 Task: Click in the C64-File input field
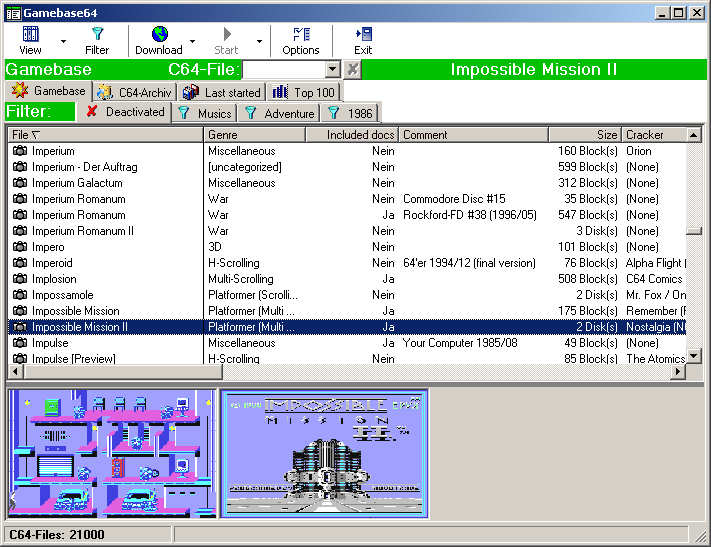(x=284, y=69)
